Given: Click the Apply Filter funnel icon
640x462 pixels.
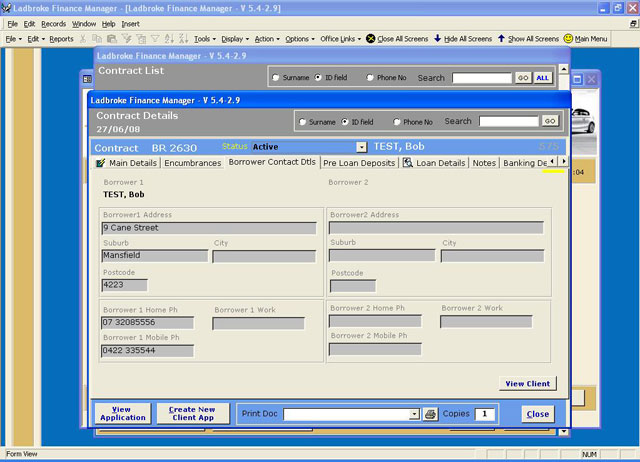Looking at the screenshot, I should point(155,39).
